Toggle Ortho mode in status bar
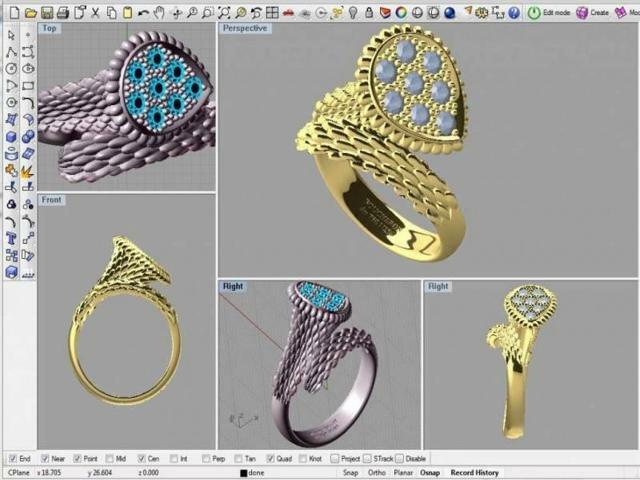Image resolution: width=640 pixels, height=480 pixels. (377, 473)
